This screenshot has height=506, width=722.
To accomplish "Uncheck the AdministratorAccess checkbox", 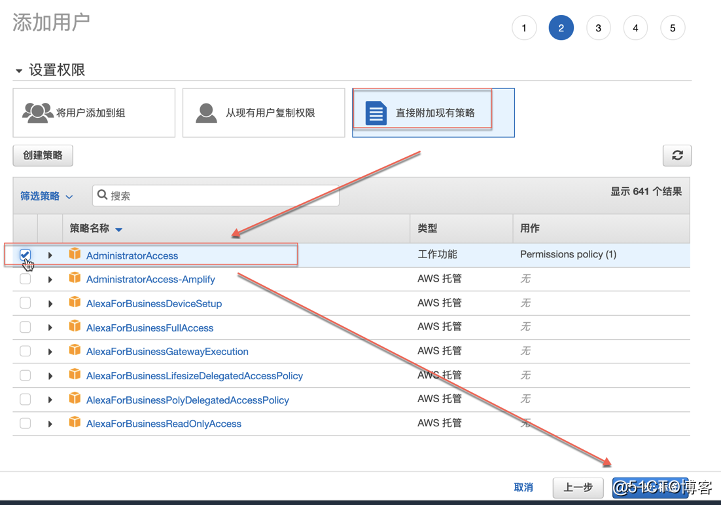I will 25,255.
